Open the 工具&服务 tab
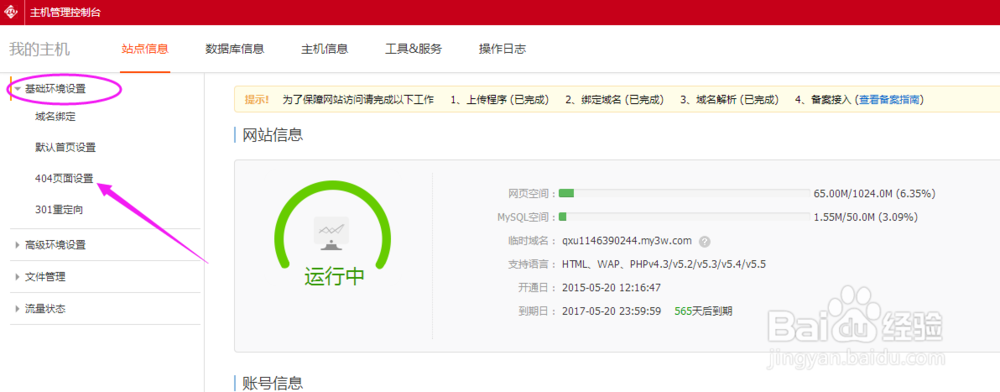1000x392 pixels. click(413, 49)
